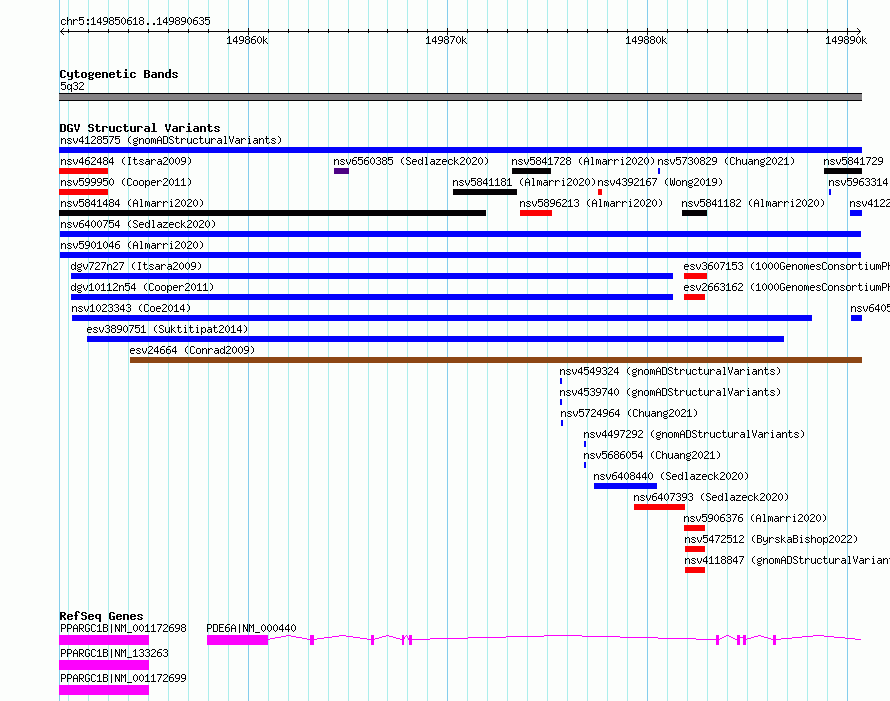
Task: Click the nsv5841182 (Almarri2020) label
Action: pyautogui.click(x=753, y=203)
